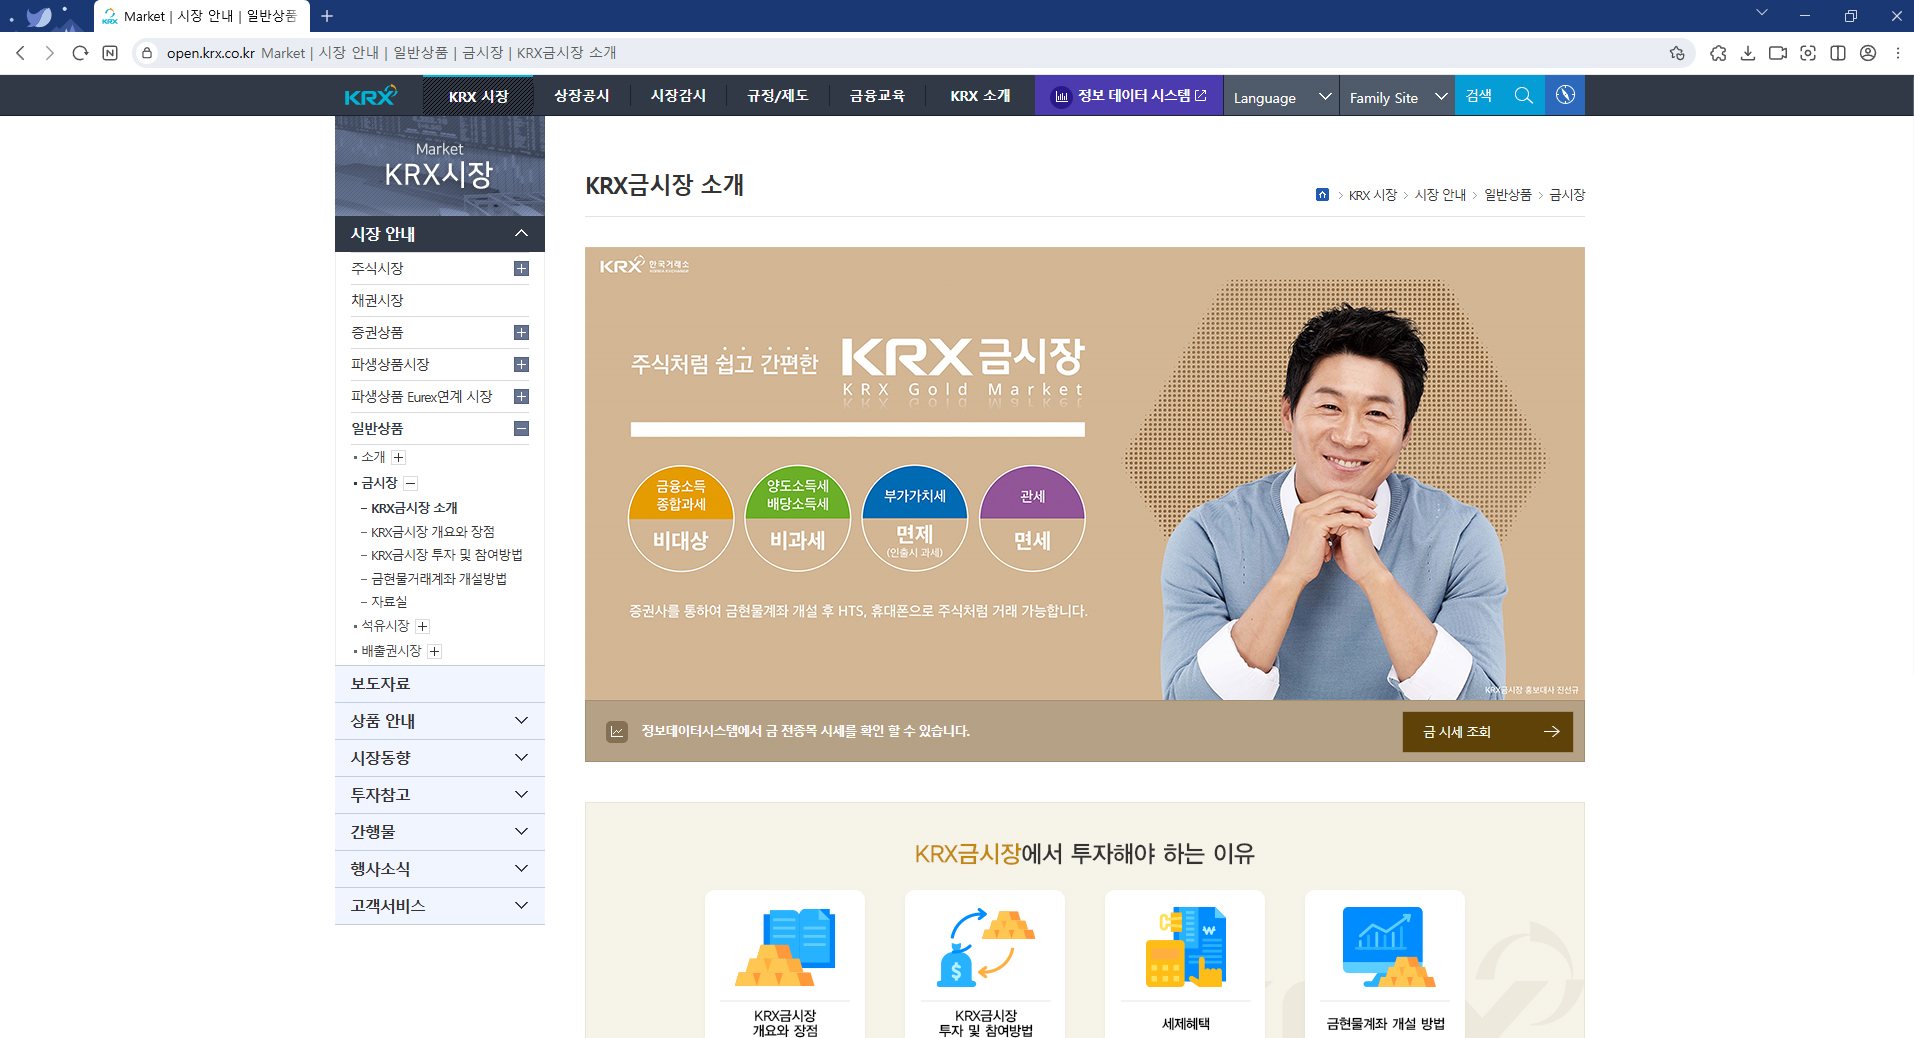Expand 석유시장 submenu plus
The image size is (1914, 1038).
[422, 626]
